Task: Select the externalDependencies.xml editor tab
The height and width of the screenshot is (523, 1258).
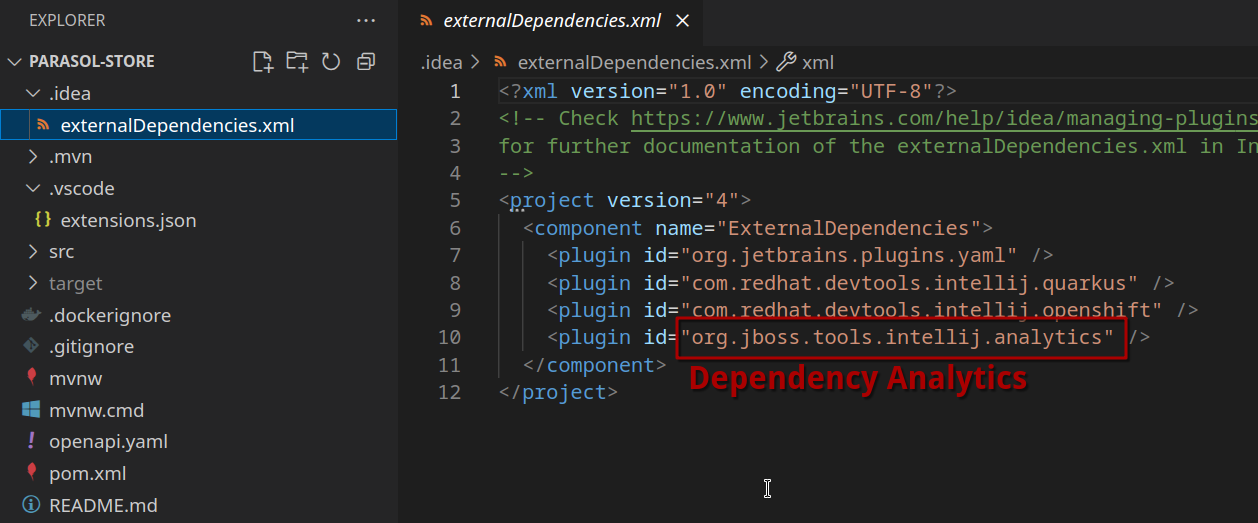Action: tap(552, 21)
